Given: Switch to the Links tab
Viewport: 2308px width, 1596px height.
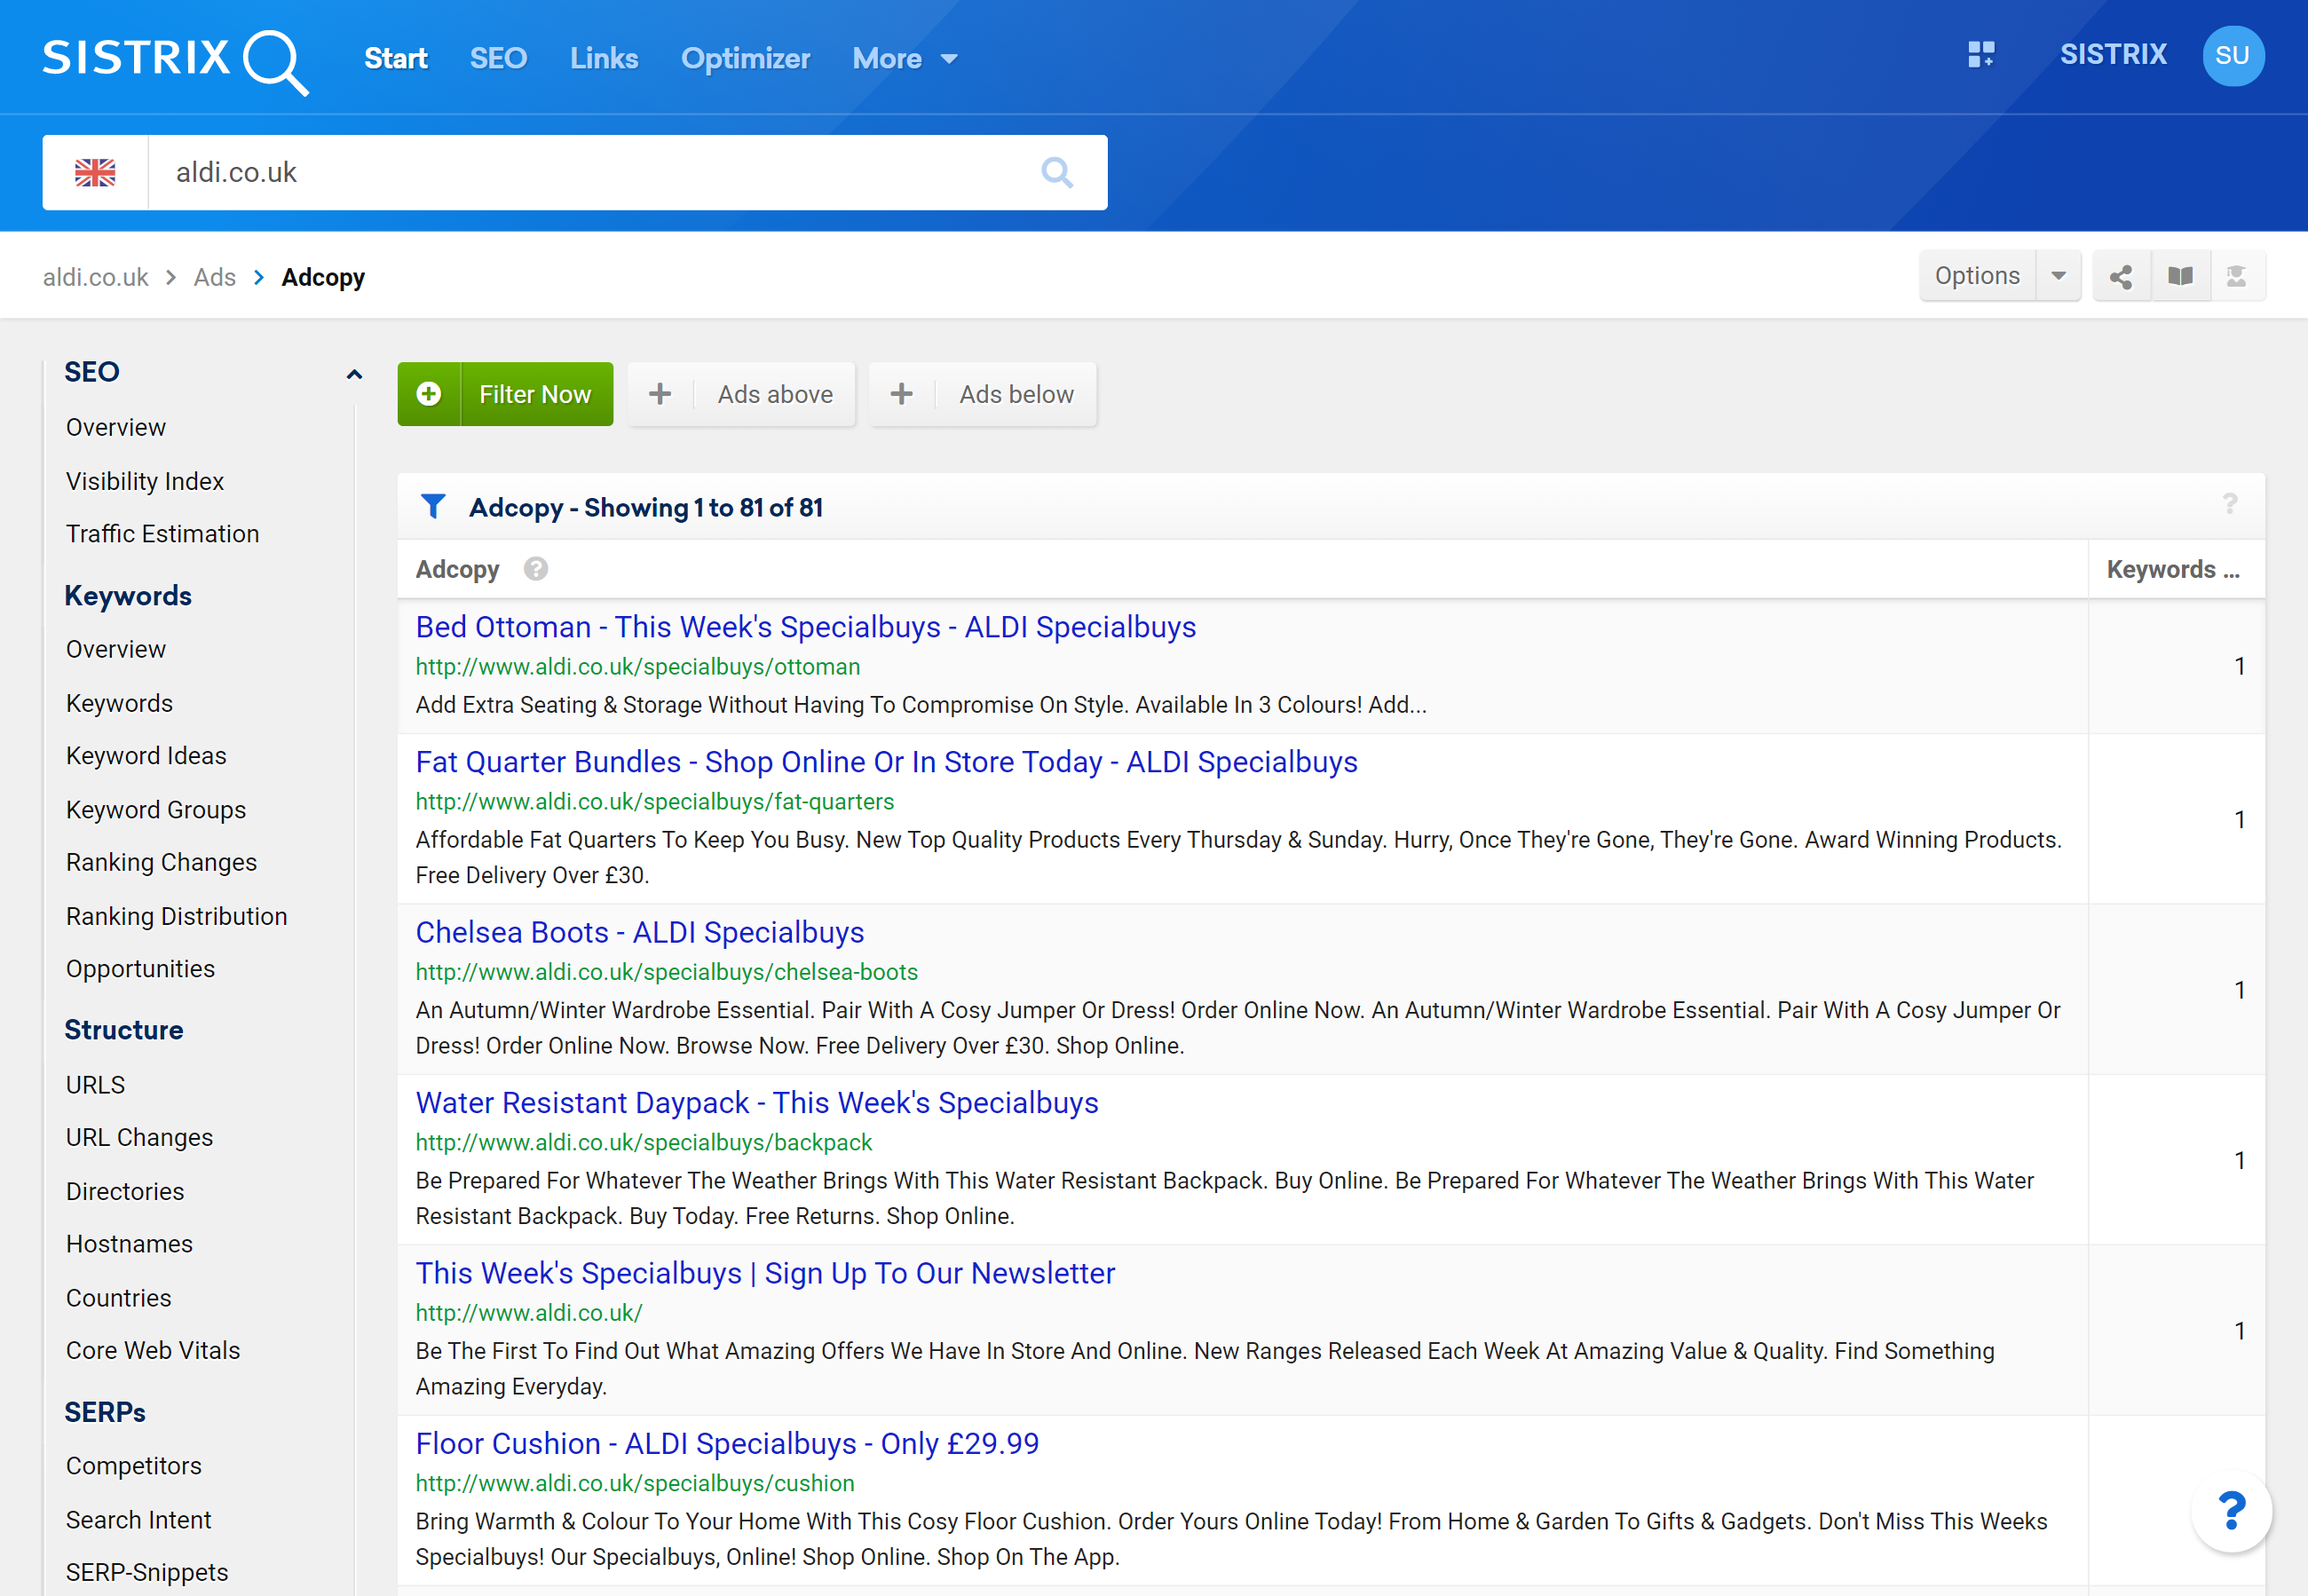Looking at the screenshot, I should [x=604, y=59].
